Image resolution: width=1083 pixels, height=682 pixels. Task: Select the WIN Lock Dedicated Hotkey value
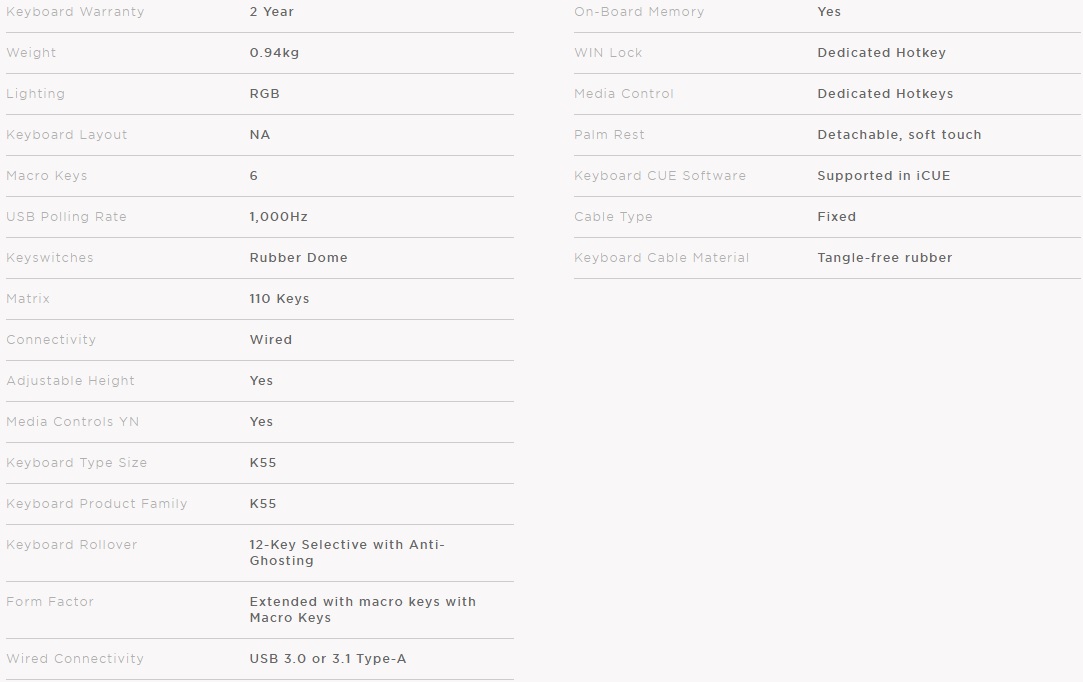(881, 53)
